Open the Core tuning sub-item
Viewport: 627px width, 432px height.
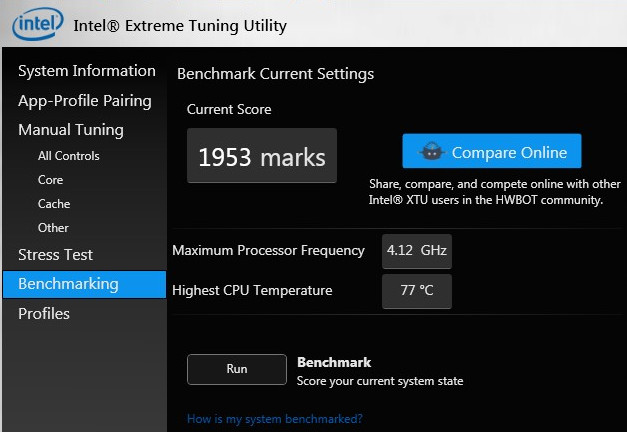[x=50, y=180]
